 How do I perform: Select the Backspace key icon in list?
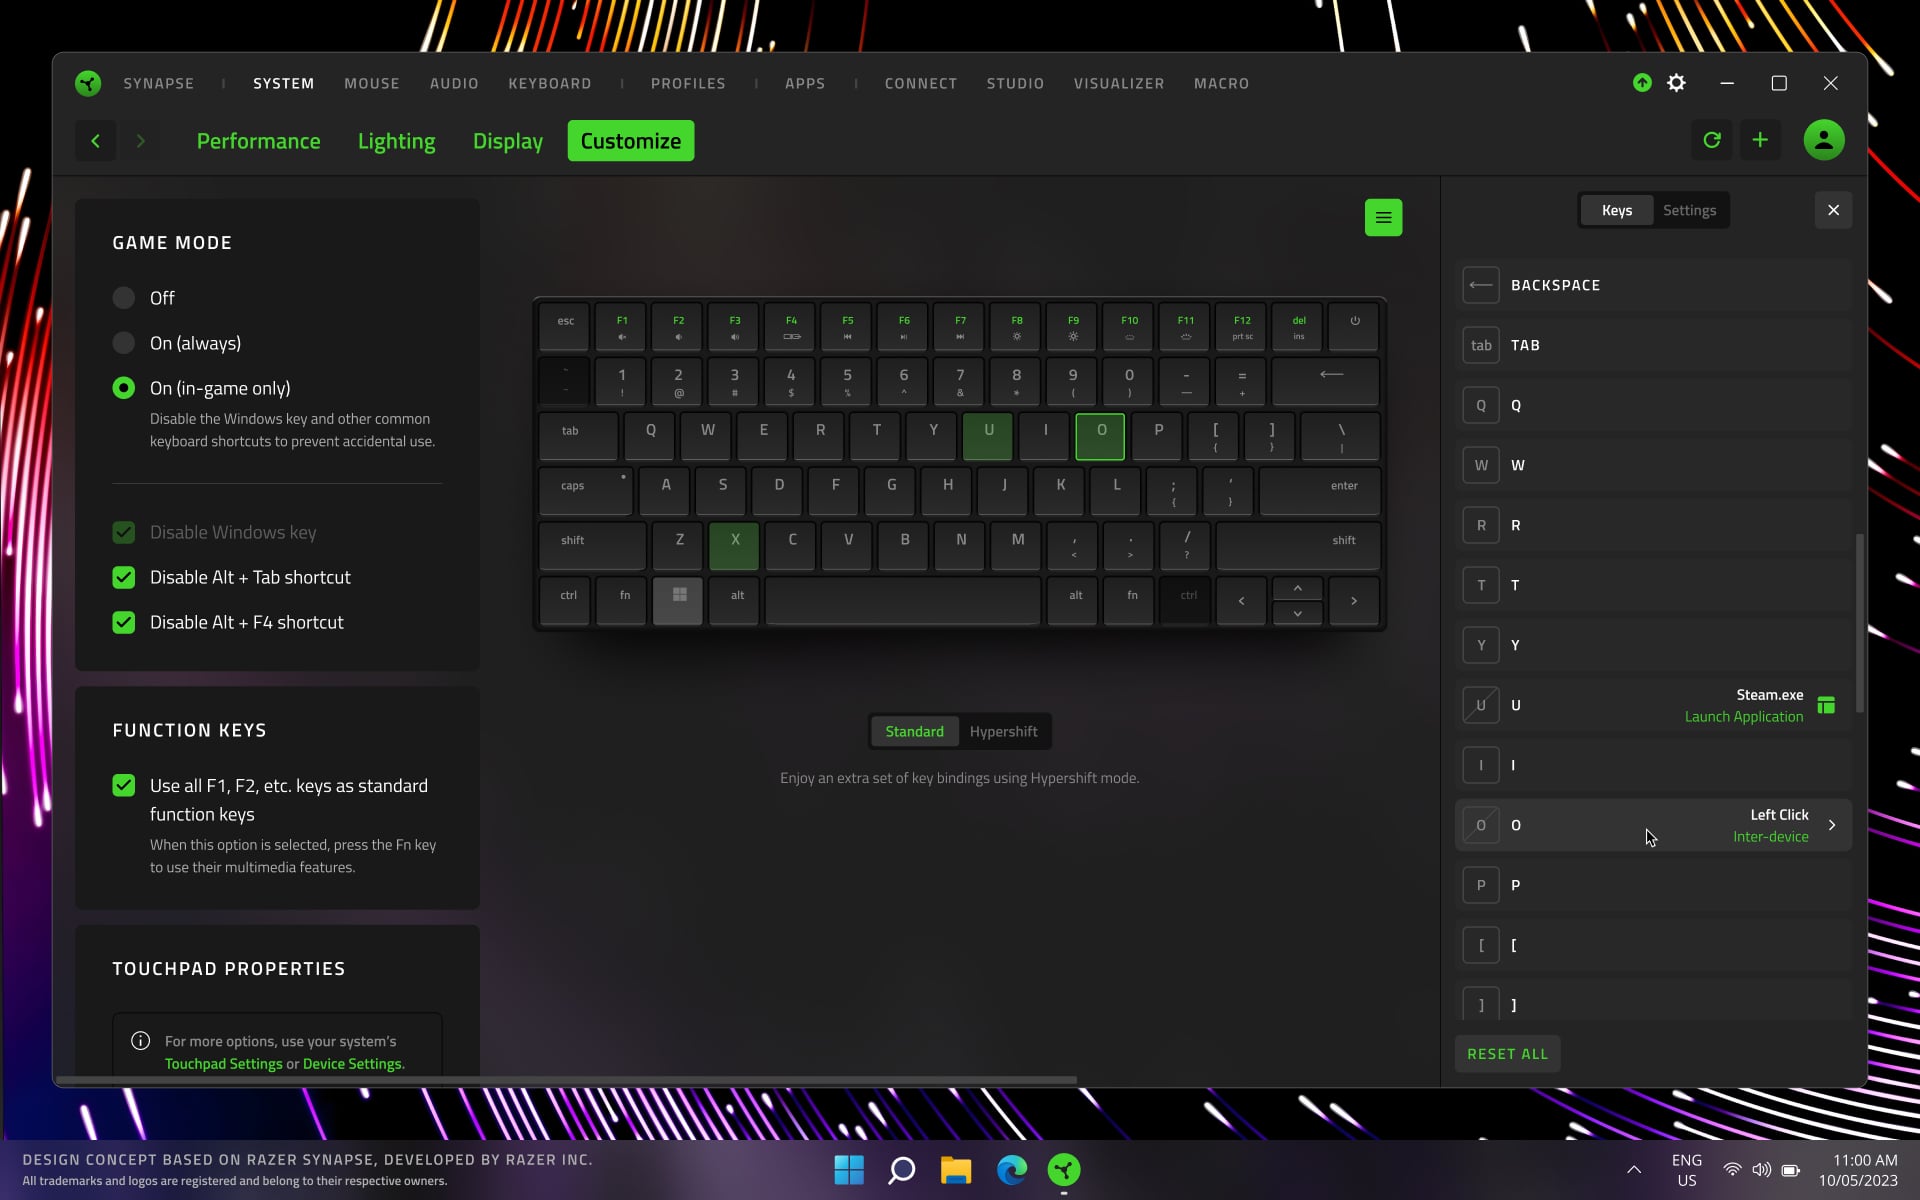pos(1481,285)
